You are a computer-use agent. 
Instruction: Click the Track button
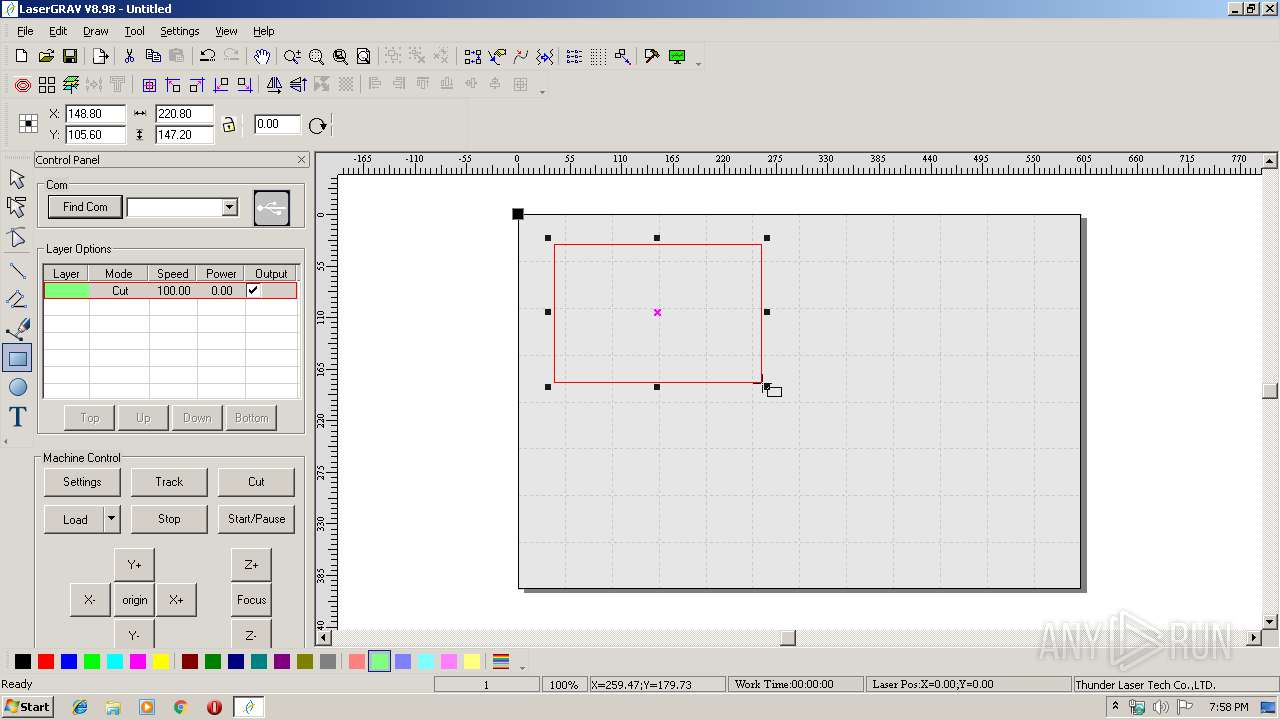click(169, 482)
